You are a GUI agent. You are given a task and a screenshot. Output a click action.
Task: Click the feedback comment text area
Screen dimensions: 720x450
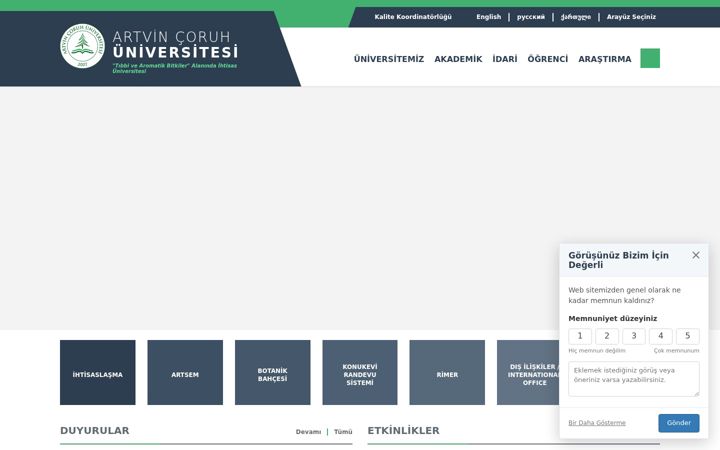point(634,379)
